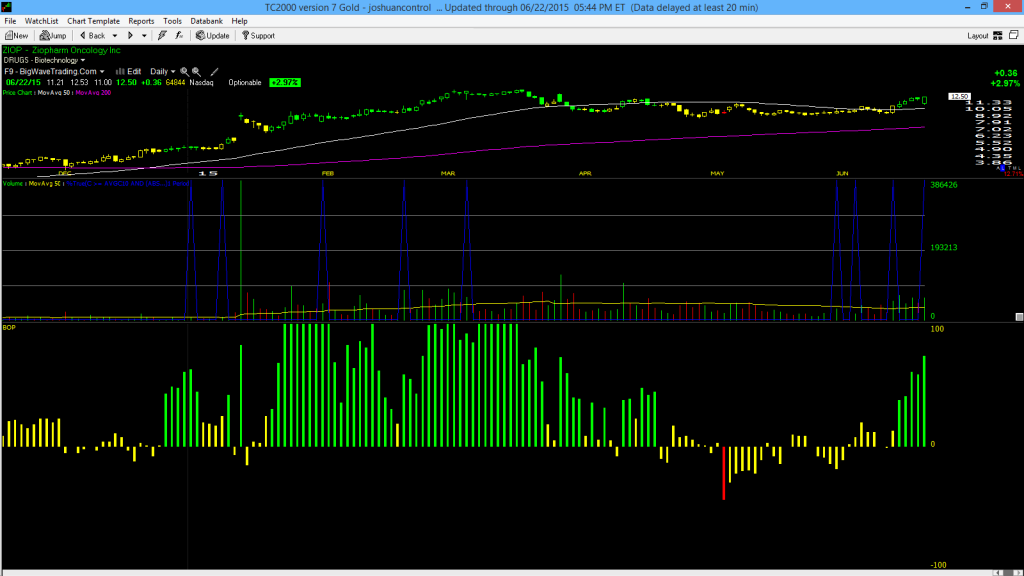Click the MovAvg 200 legend label
Screen dimensions: 1024x576
93,93
